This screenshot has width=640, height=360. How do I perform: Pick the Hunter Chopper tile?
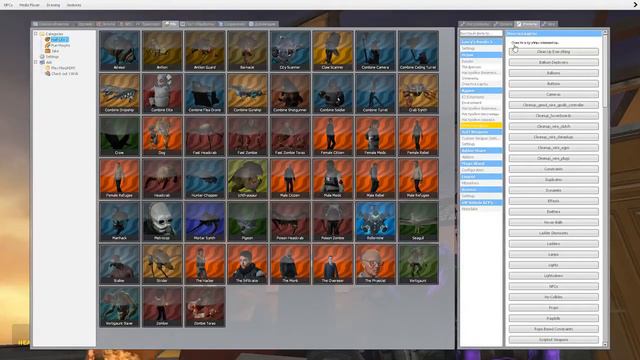tap(205, 179)
